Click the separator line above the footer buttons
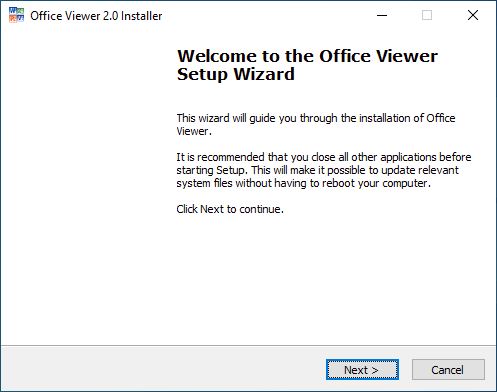Viewport: 497px width, 392px height. pyautogui.click(x=248, y=345)
